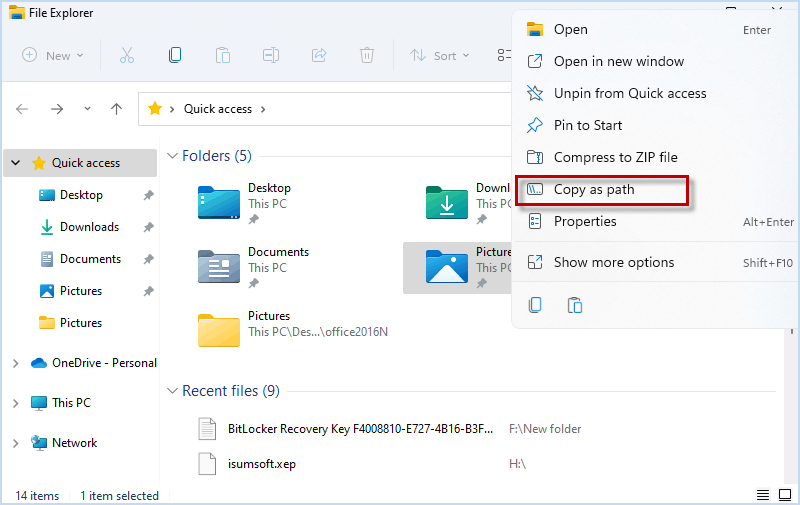Image resolution: width=800 pixels, height=505 pixels.
Task: Select Documents in the navigation pane
Action: [90, 259]
